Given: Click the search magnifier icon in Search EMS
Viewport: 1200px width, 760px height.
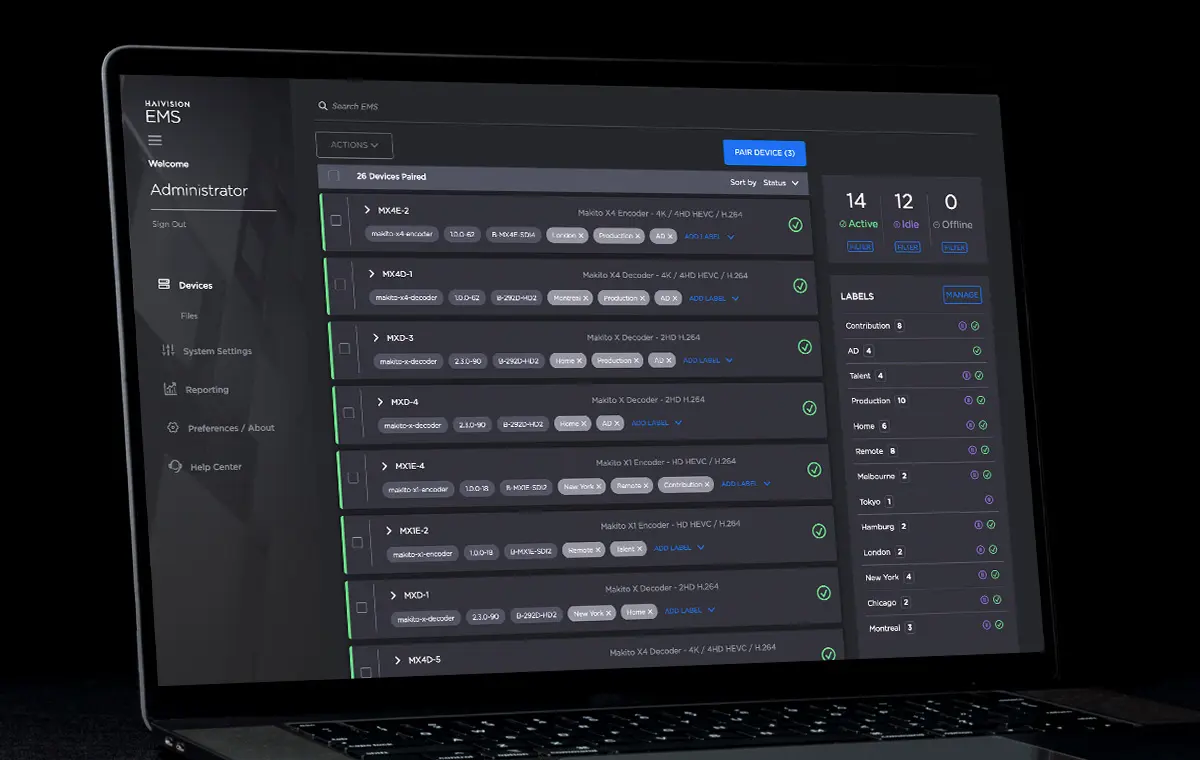Looking at the screenshot, I should click(x=322, y=105).
